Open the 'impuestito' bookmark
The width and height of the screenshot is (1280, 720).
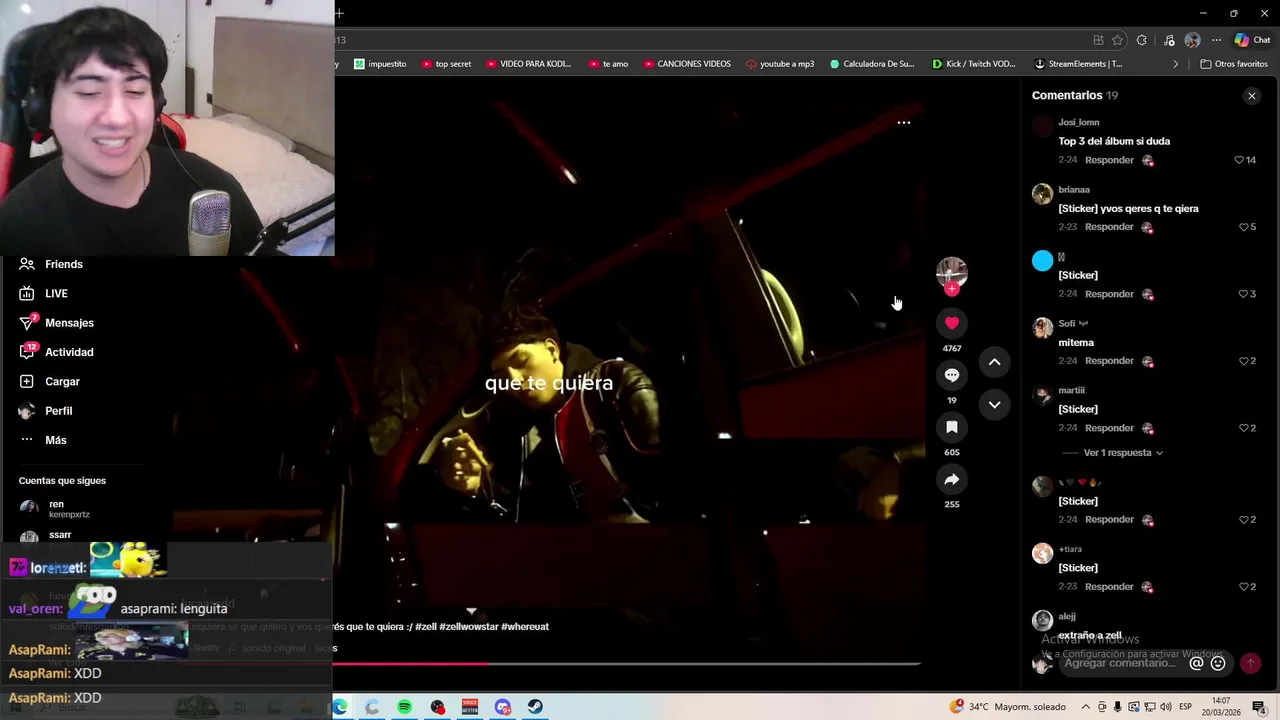[x=380, y=64]
